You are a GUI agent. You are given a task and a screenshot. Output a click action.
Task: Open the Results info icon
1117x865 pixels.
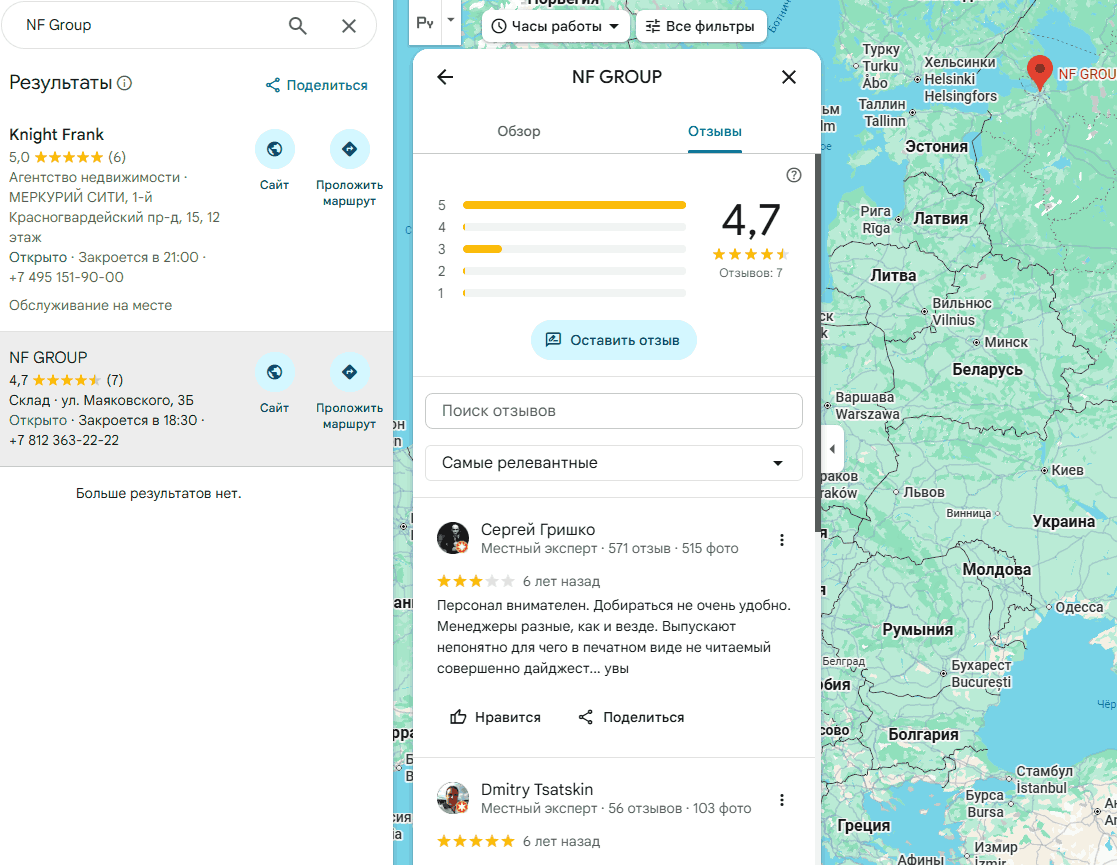click(x=124, y=83)
